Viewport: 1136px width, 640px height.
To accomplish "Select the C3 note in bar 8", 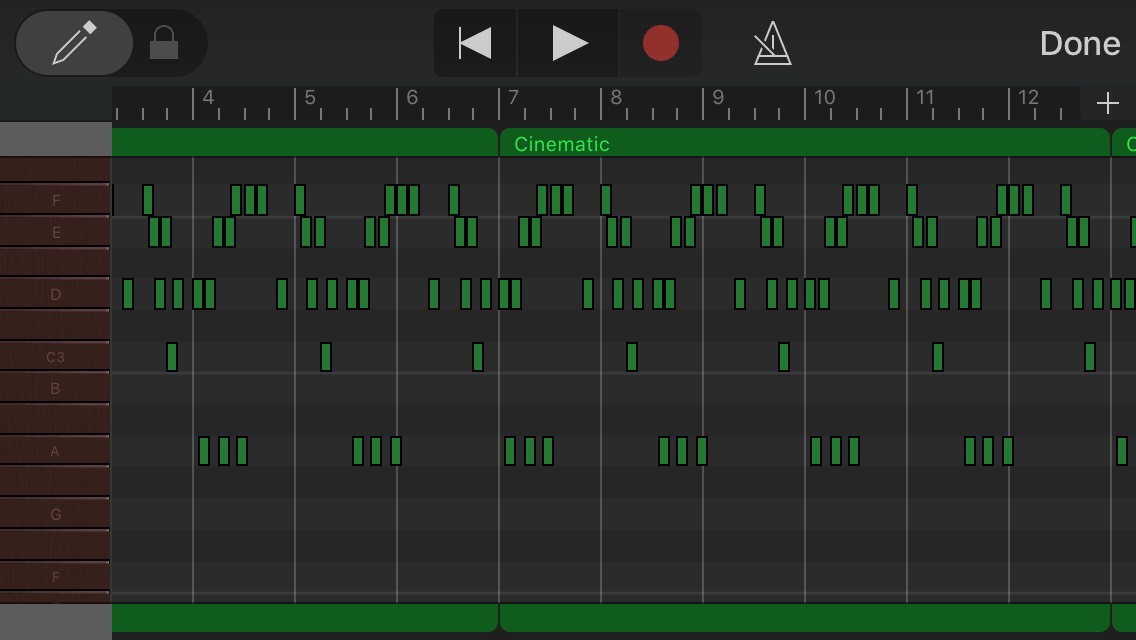I will (x=632, y=357).
